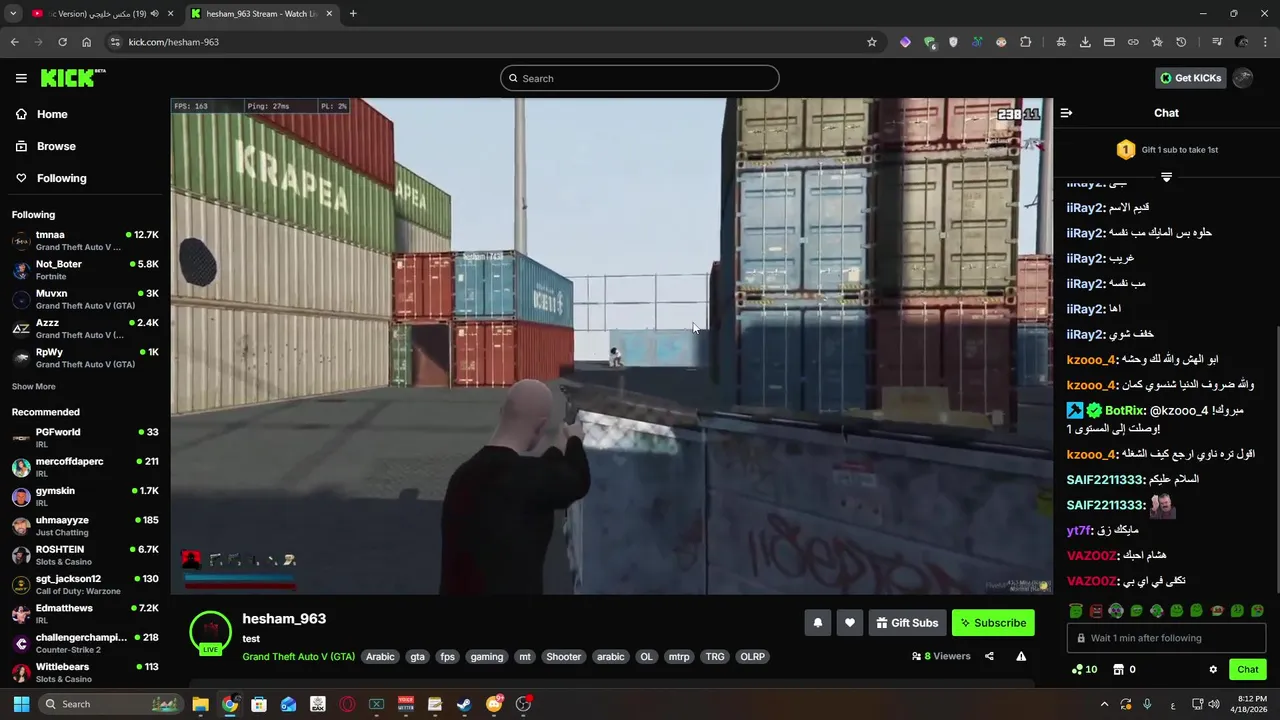The width and height of the screenshot is (1280, 720).
Task: Open browser downloads icon
Action: click(1085, 42)
